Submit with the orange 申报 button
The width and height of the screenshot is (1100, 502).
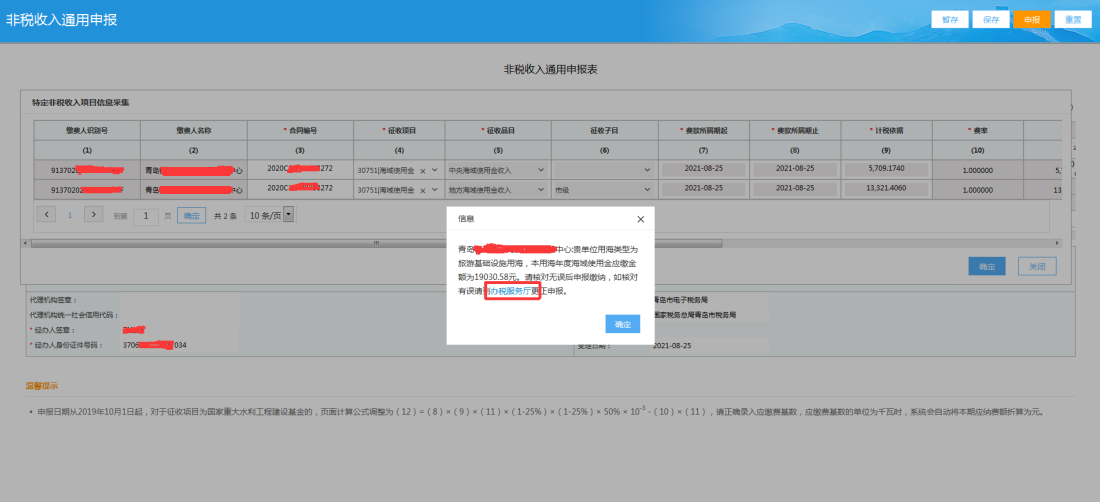(x=1031, y=19)
